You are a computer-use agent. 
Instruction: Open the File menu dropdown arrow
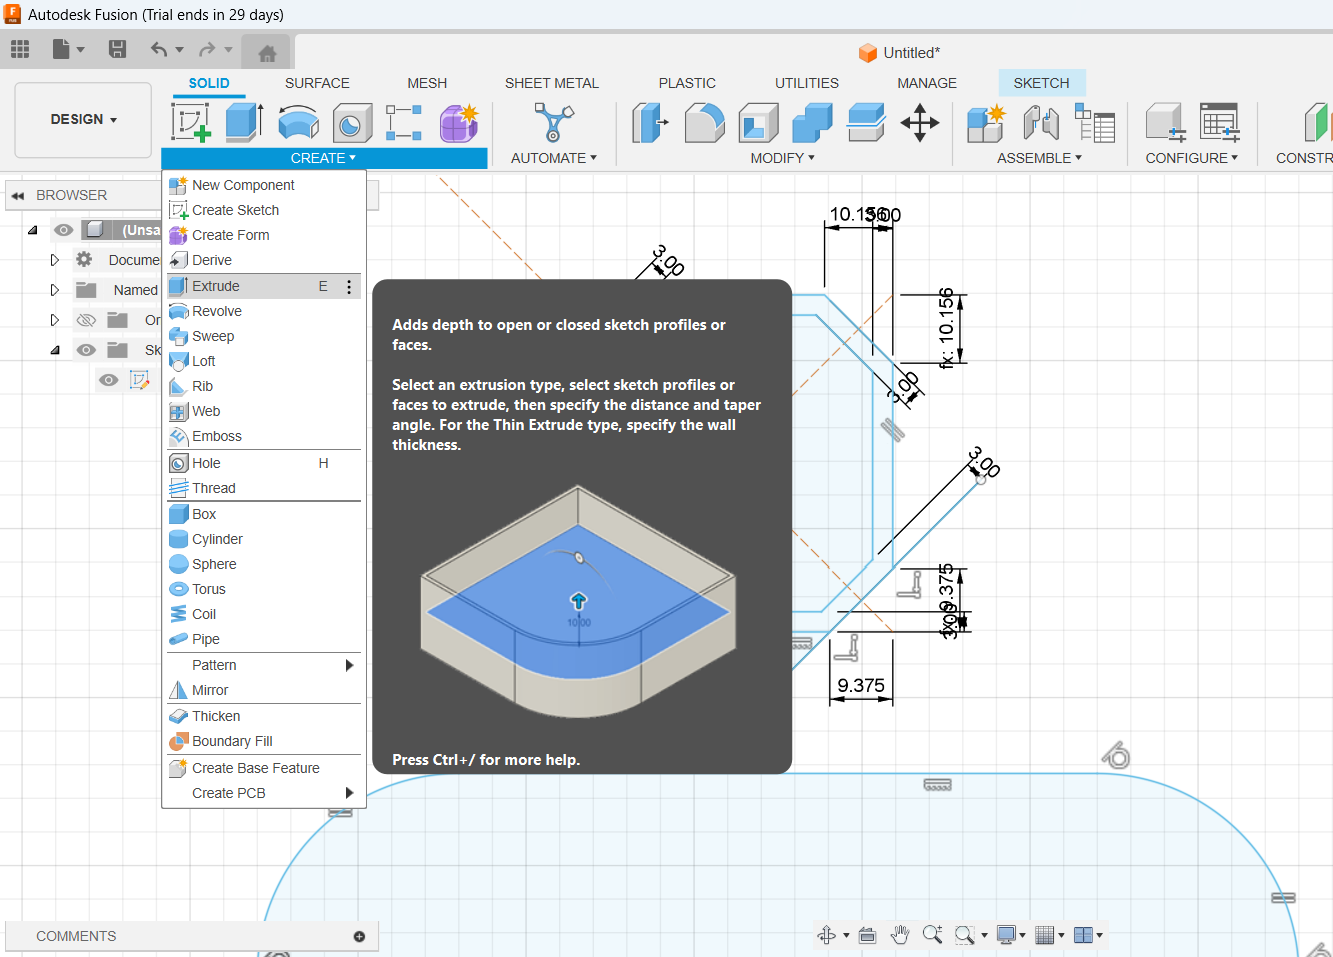(x=80, y=49)
